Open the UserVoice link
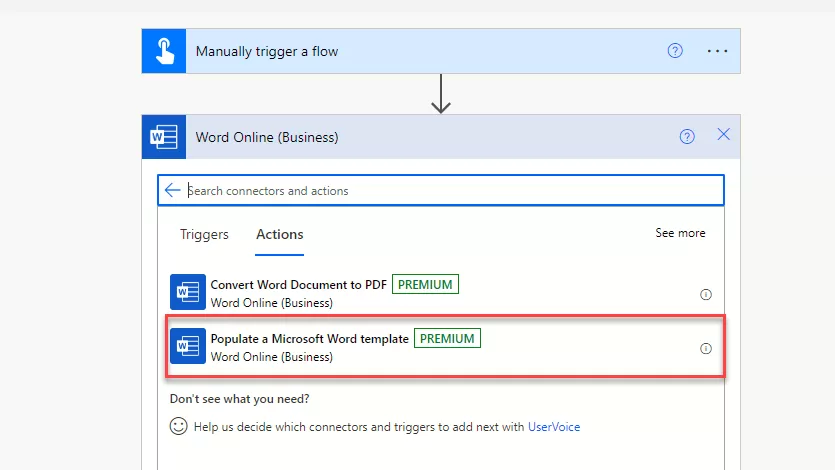This screenshot has height=470, width=835. [554, 427]
